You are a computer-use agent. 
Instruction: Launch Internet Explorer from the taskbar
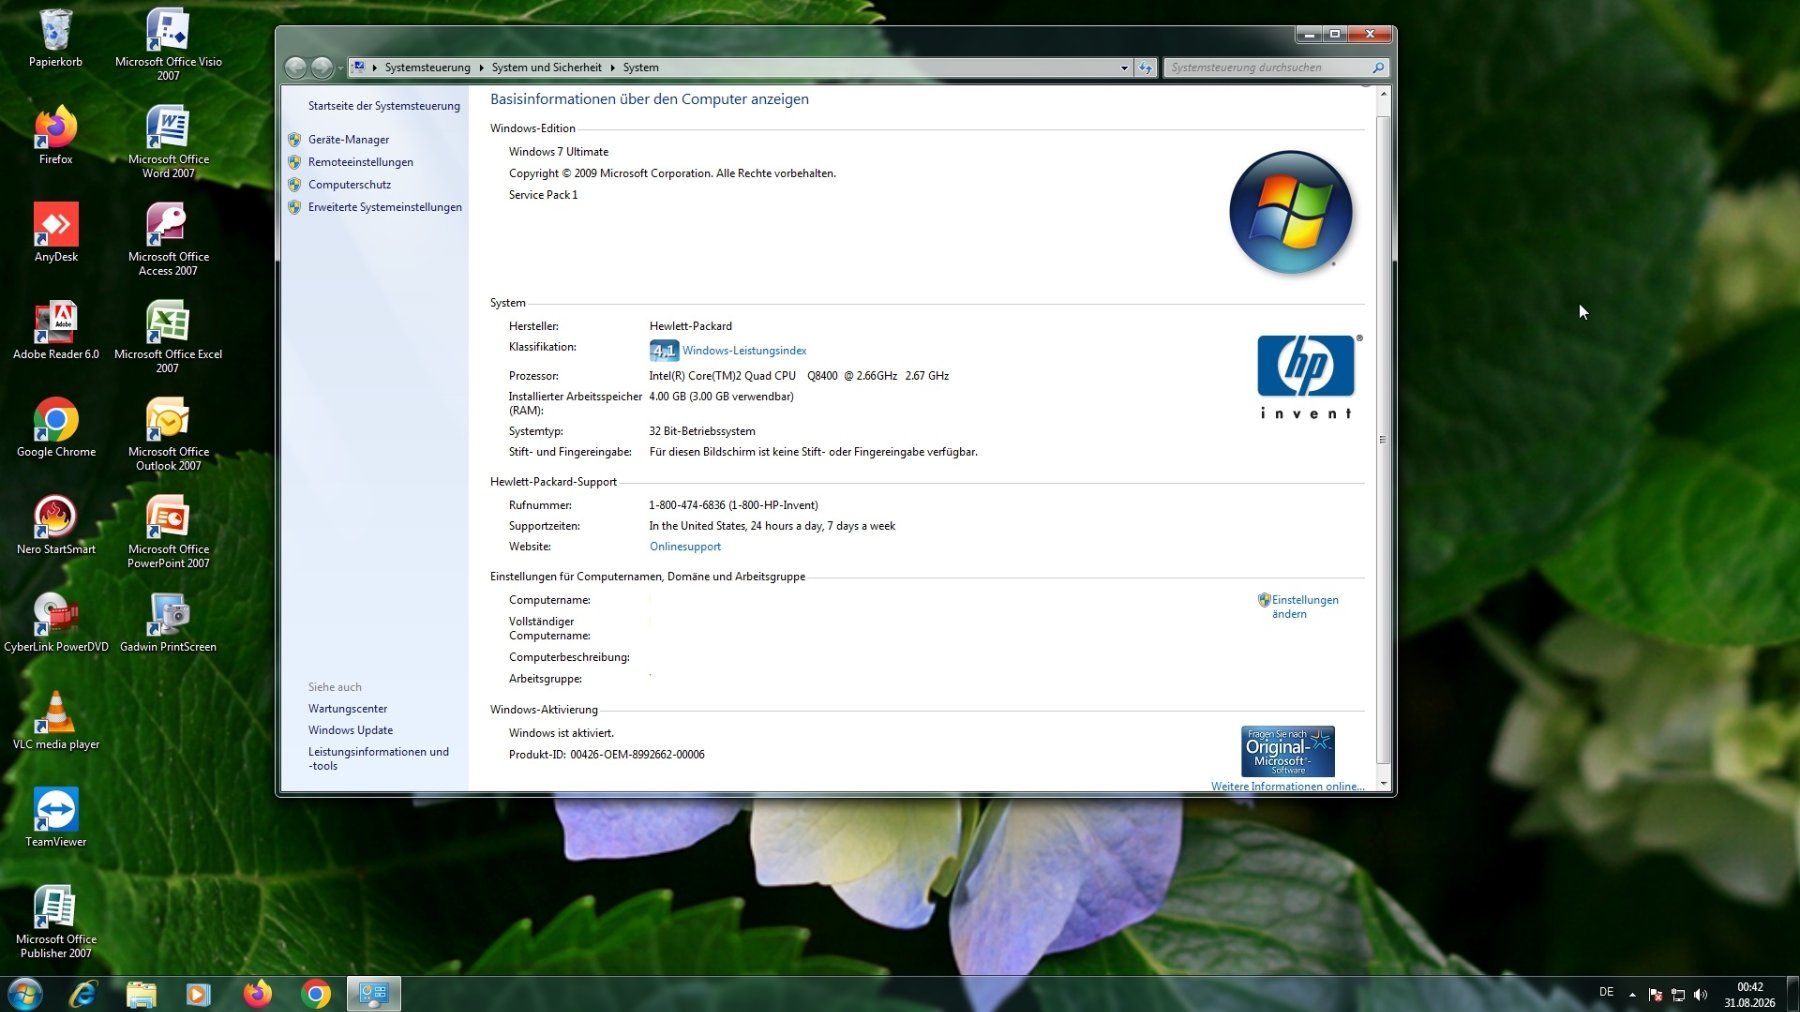[x=83, y=994]
